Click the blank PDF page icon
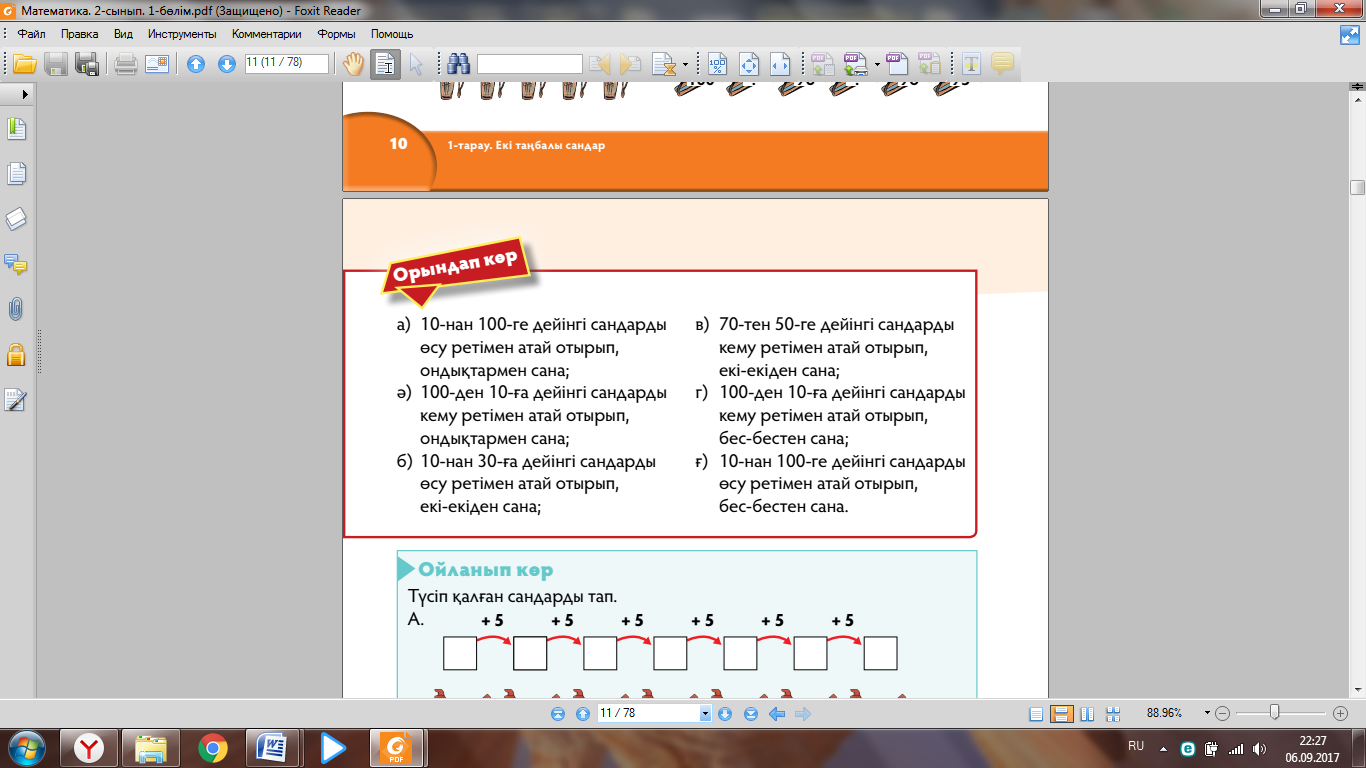The image size is (1366, 768). tap(897, 64)
